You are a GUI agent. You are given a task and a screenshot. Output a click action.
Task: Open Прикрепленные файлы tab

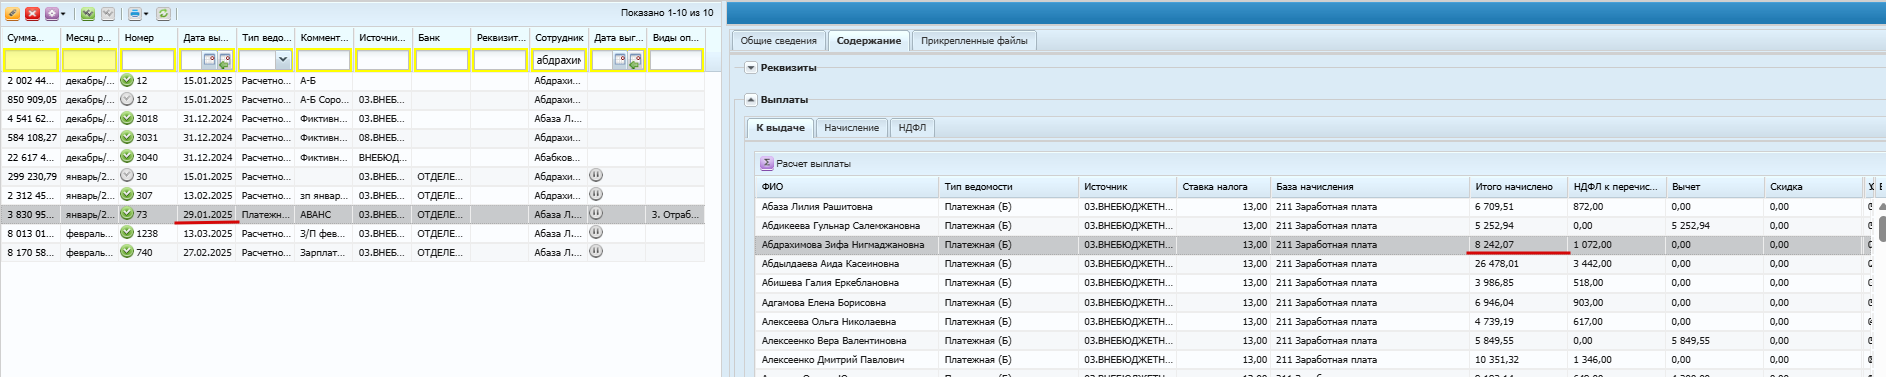974,41
